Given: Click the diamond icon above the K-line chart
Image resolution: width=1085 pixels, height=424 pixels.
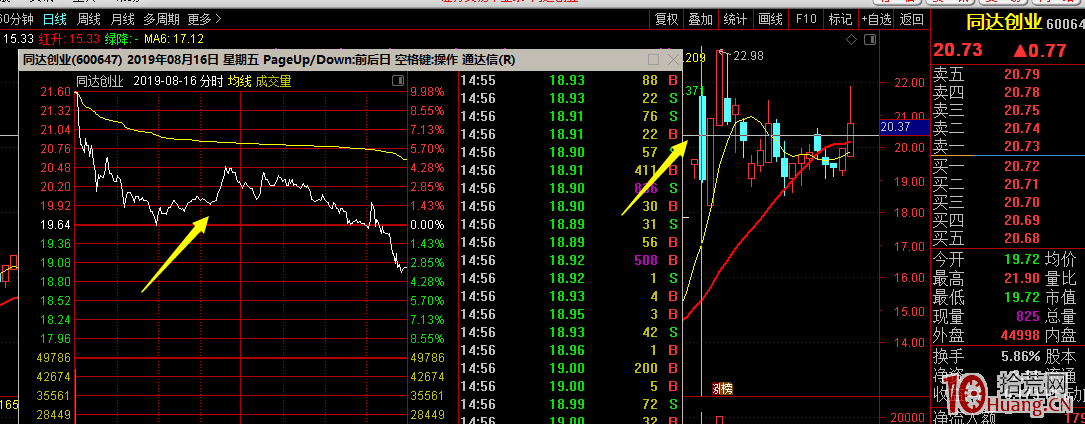Looking at the screenshot, I should [x=851, y=39].
